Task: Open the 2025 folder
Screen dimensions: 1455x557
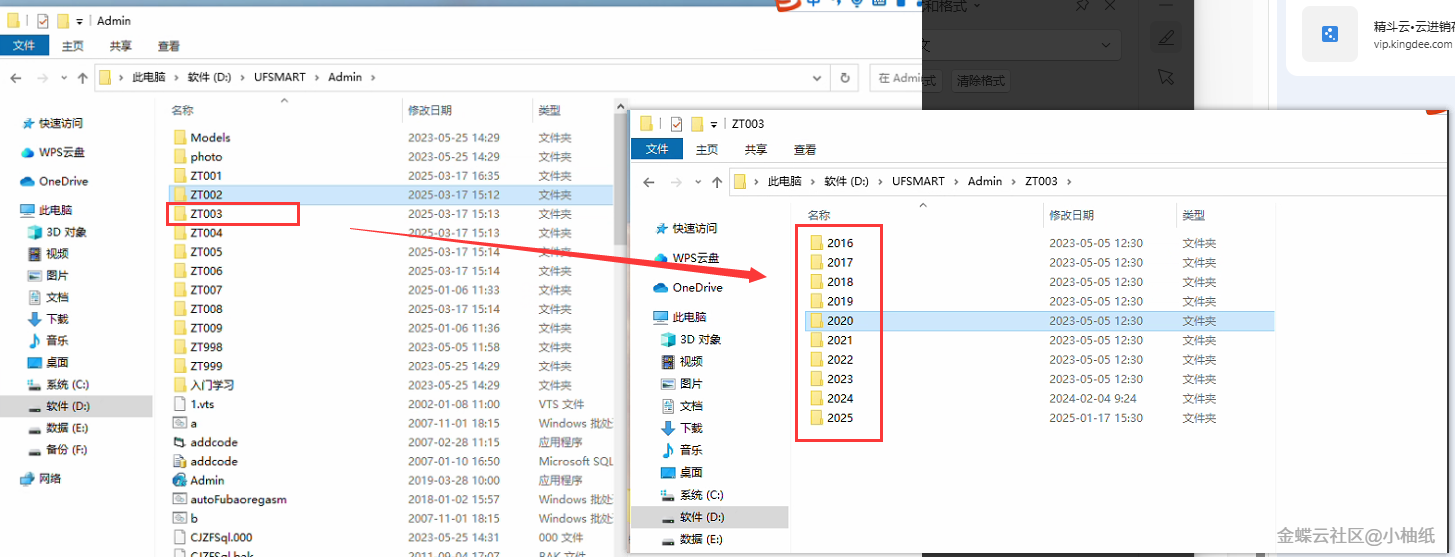Action: (x=839, y=418)
